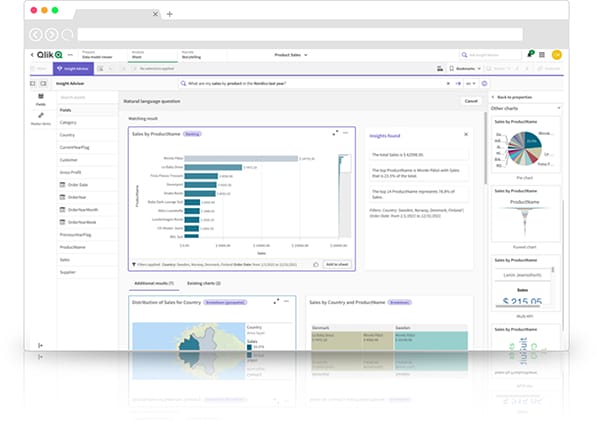This screenshot has width=596, height=429.
Task: Click Back to properties link
Action: pos(512,97)
